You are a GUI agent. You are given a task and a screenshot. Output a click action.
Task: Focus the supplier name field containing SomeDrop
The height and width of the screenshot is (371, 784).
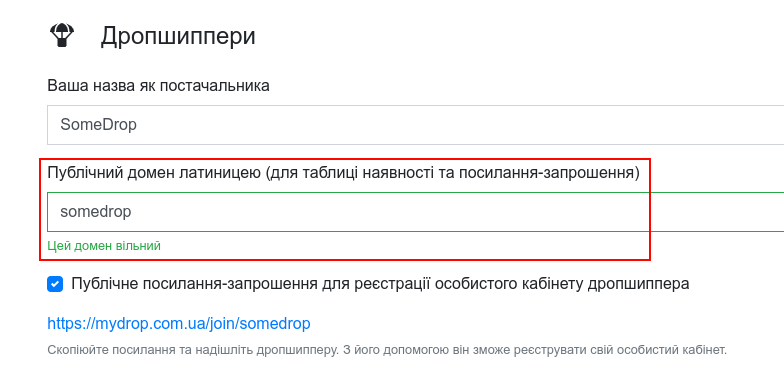(416, 124)
